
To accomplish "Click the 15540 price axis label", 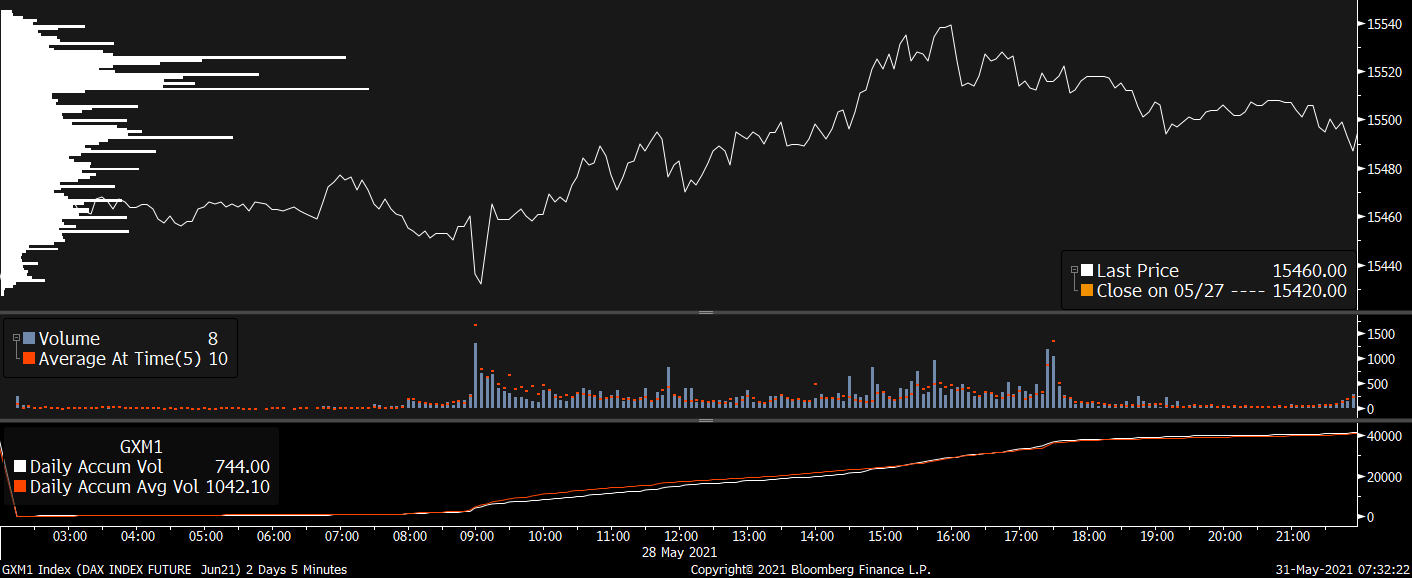I will [x=1384, y=24].
